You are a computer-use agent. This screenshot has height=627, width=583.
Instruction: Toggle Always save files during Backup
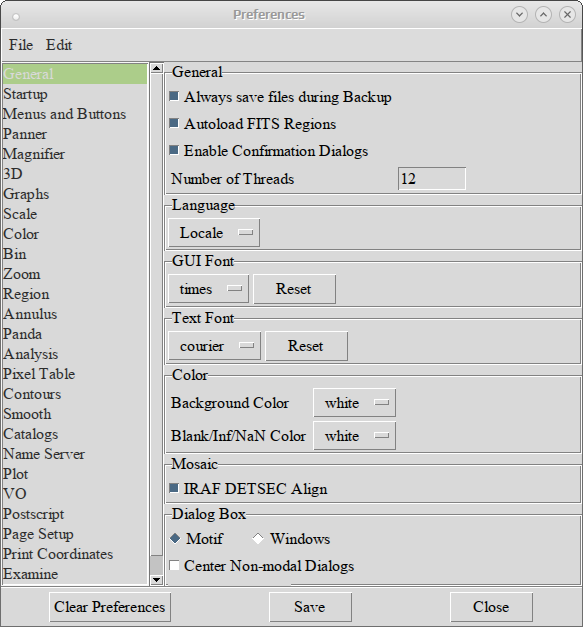coord(174,96)
